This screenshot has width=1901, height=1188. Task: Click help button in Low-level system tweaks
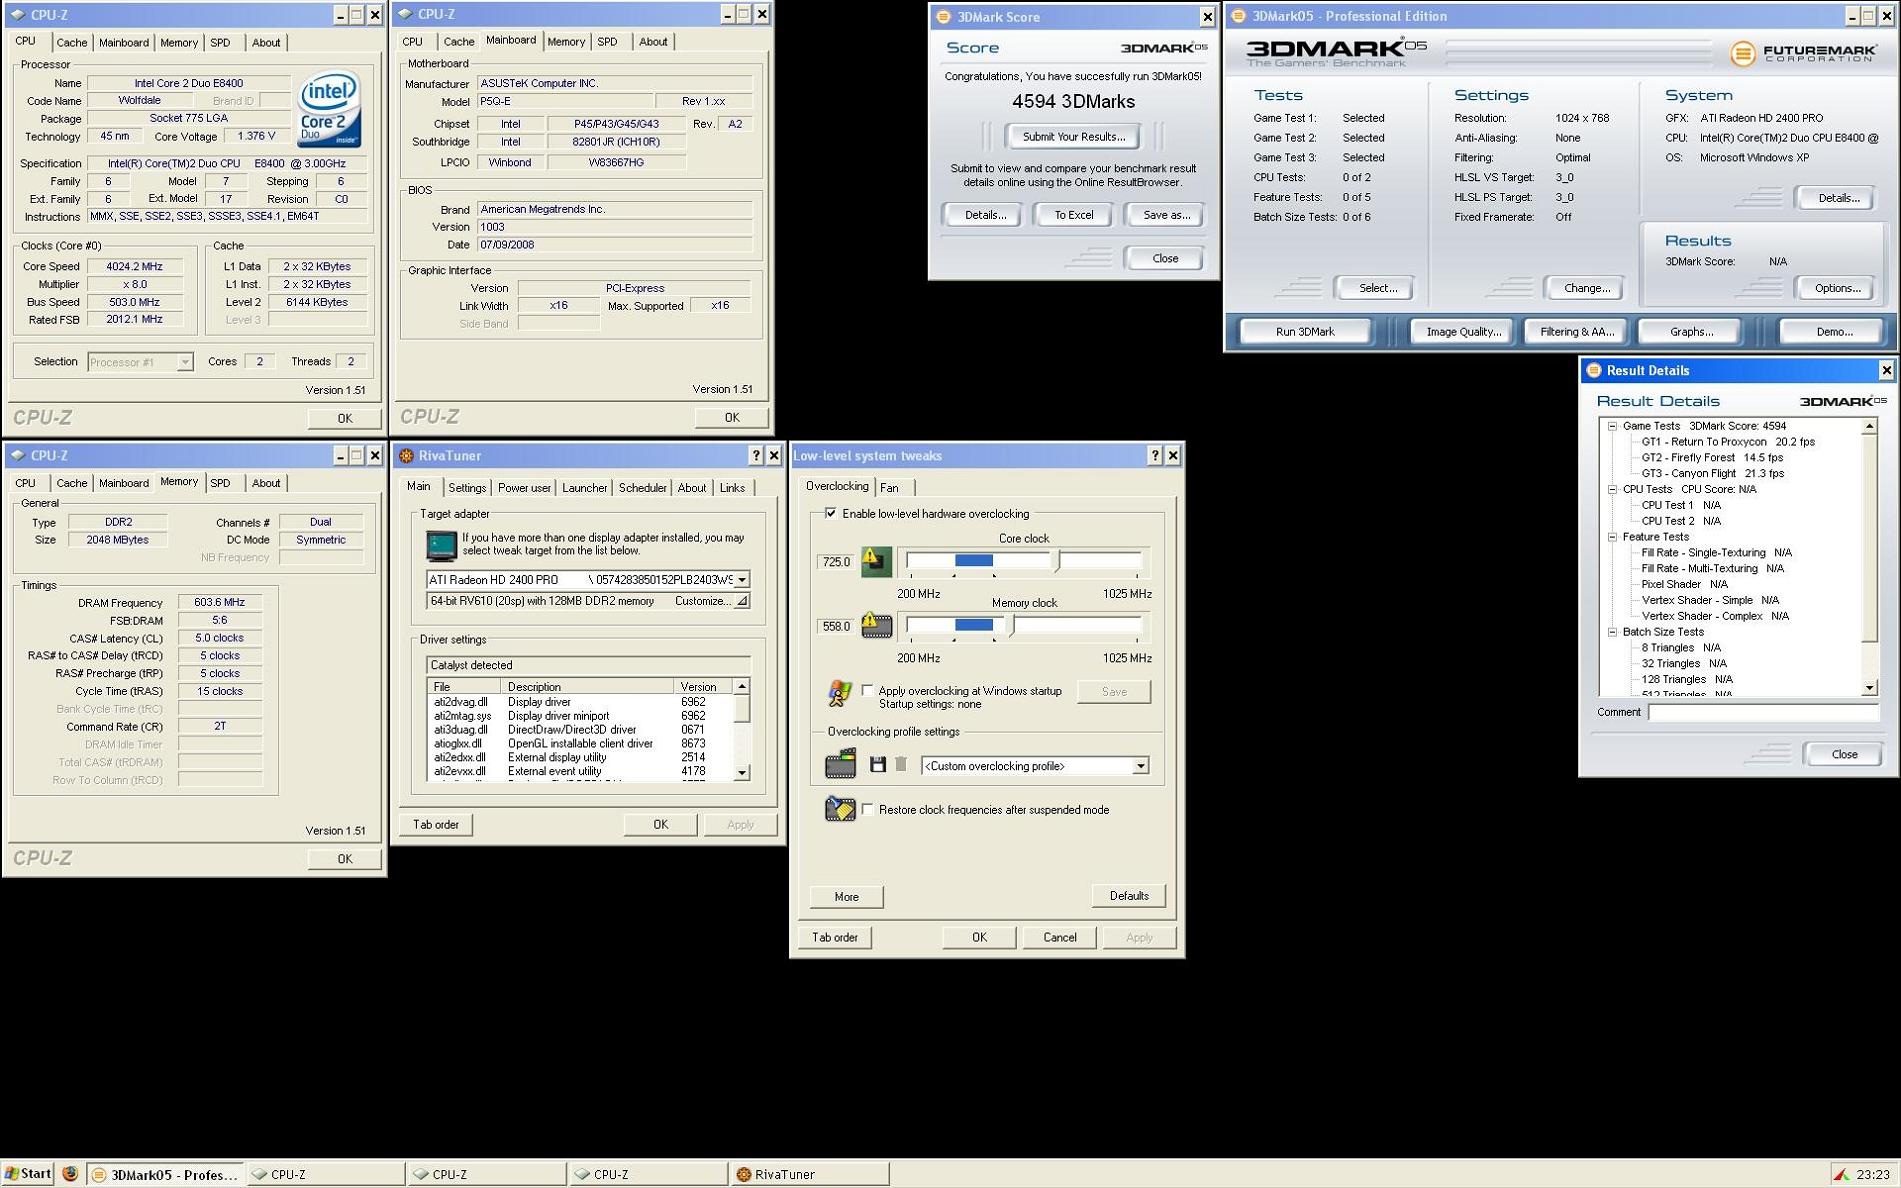click(1155, 456)
